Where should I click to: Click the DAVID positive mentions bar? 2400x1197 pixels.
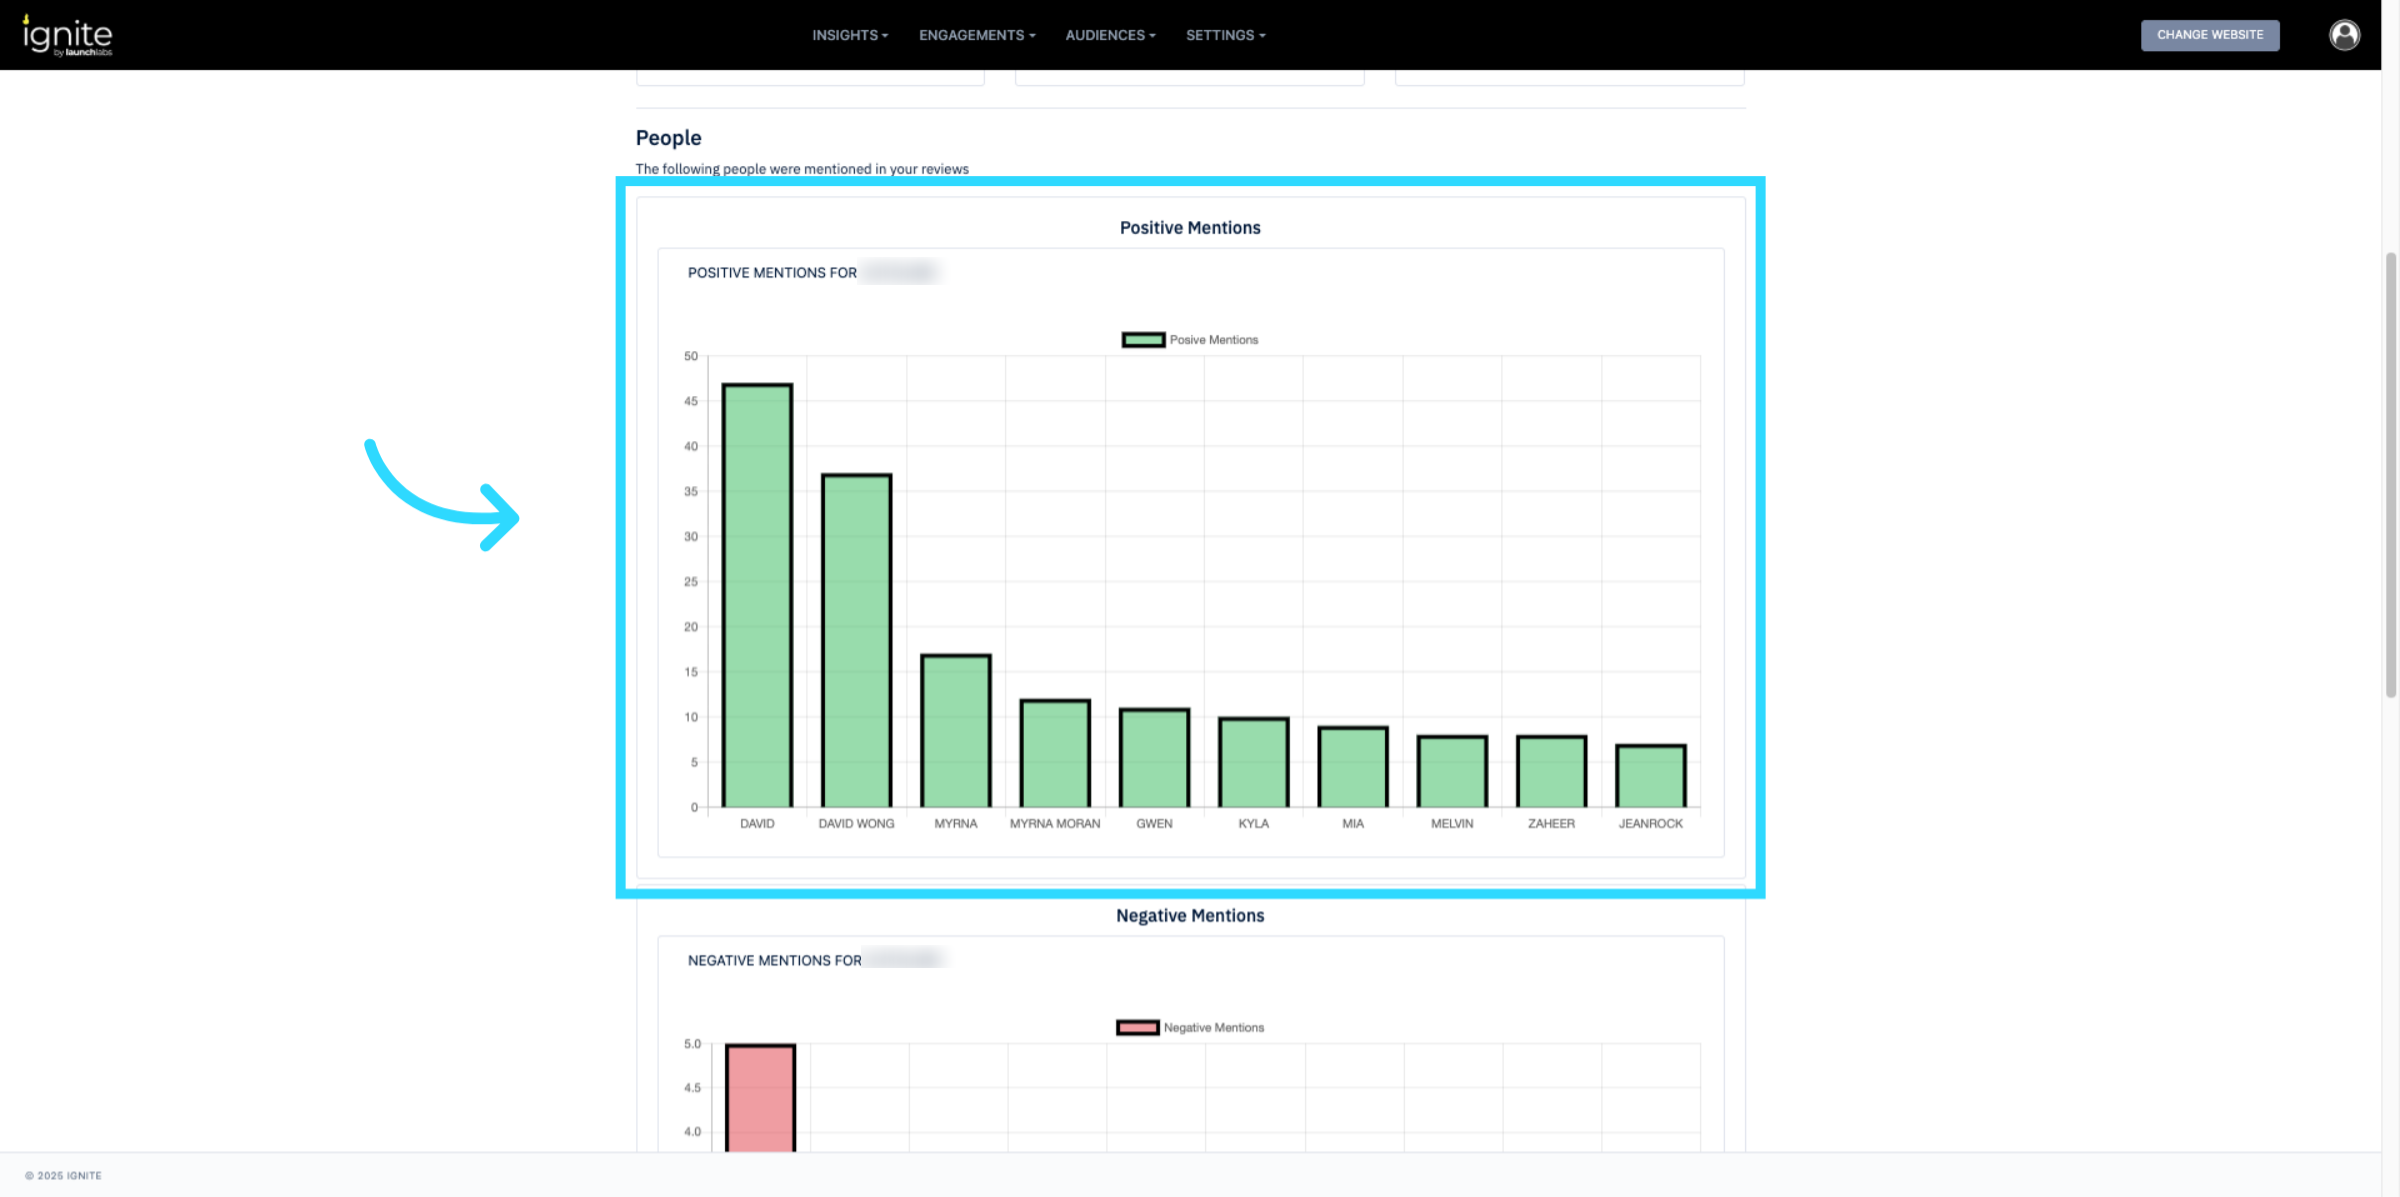(x=757, y=596)
